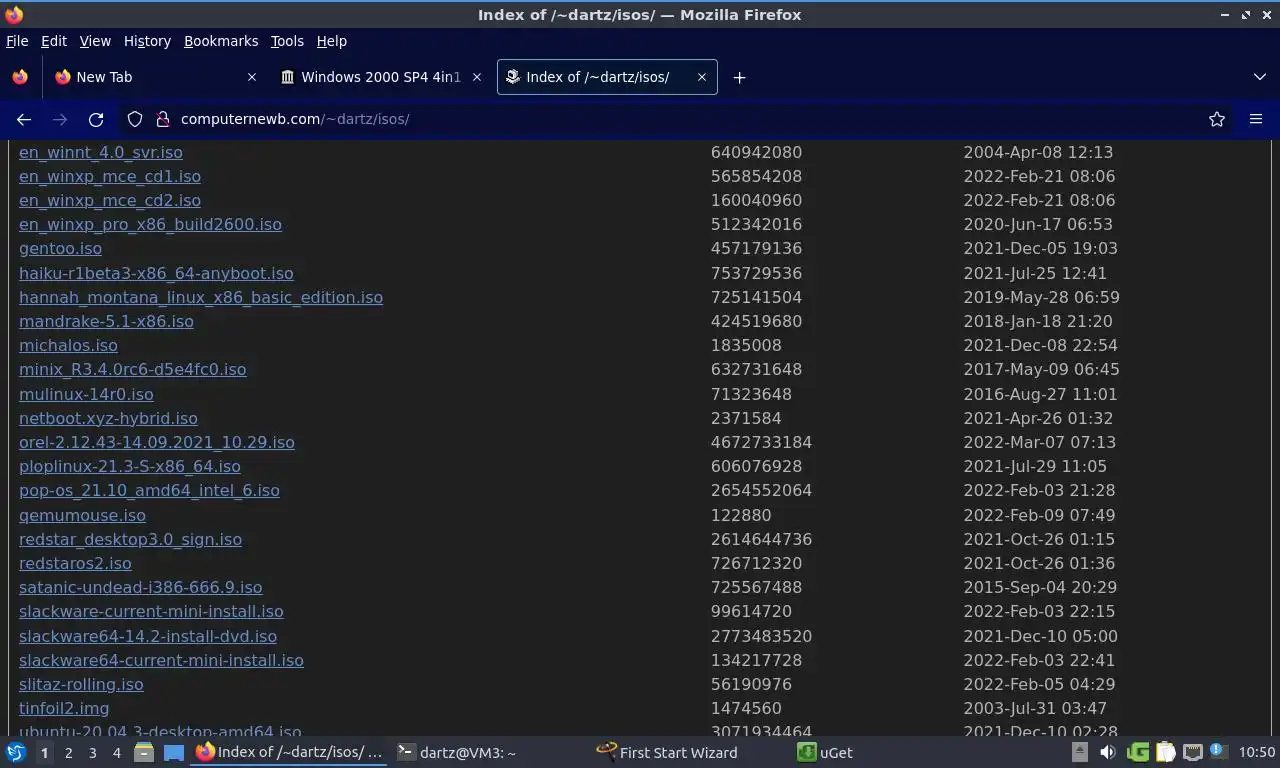This screenshot has height=768, width=1280.
Task: Open the en_winxp_mce_cd1.iso link
Action: point(110,177)
